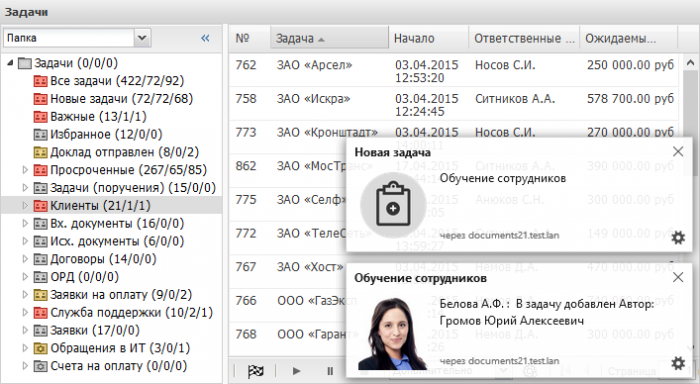Click the Исх. документы folder icon
Viewport: 700px width, 384px height.
(41, 242)
